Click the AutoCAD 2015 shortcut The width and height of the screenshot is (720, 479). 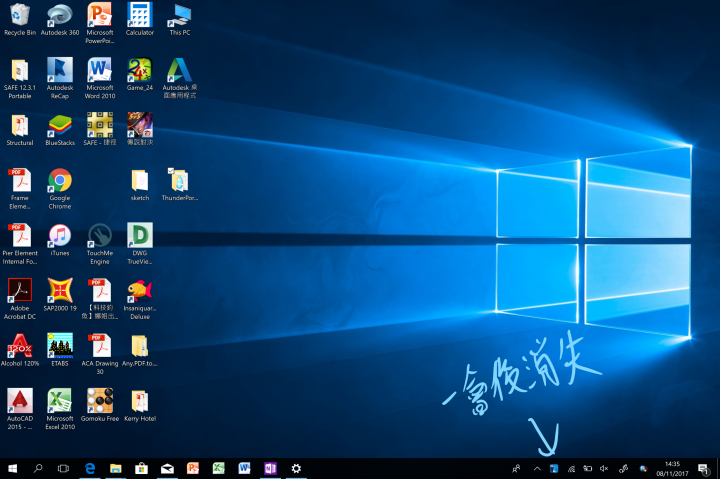point(19,409)
